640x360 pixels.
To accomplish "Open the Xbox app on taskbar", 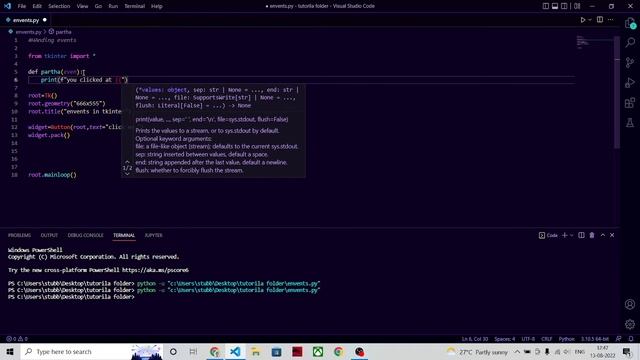I will click(x=318, y=351).
